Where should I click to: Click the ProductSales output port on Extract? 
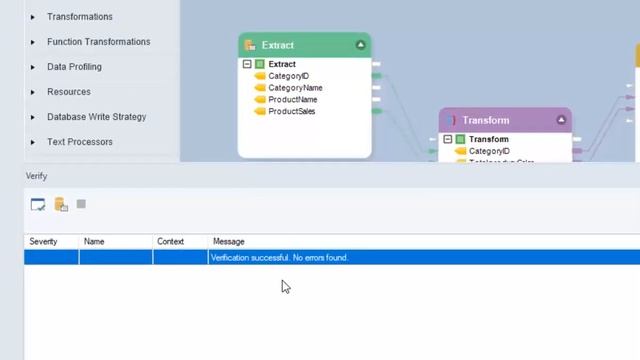[376, 111]
